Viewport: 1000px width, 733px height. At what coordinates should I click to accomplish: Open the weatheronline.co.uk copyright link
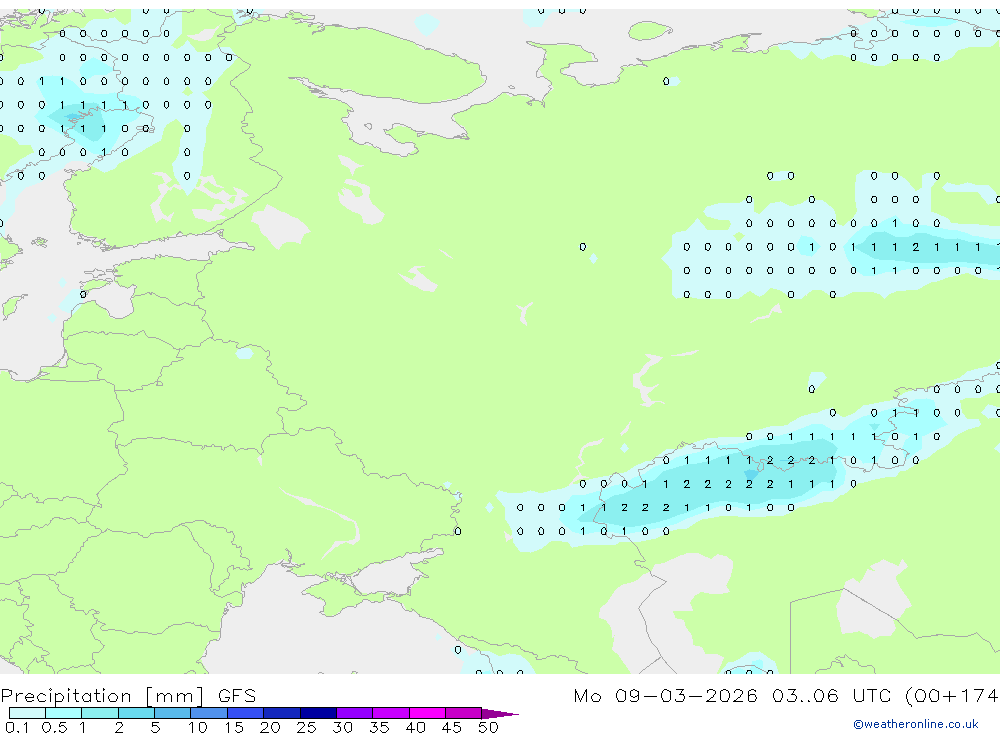(x=916, y=724)
